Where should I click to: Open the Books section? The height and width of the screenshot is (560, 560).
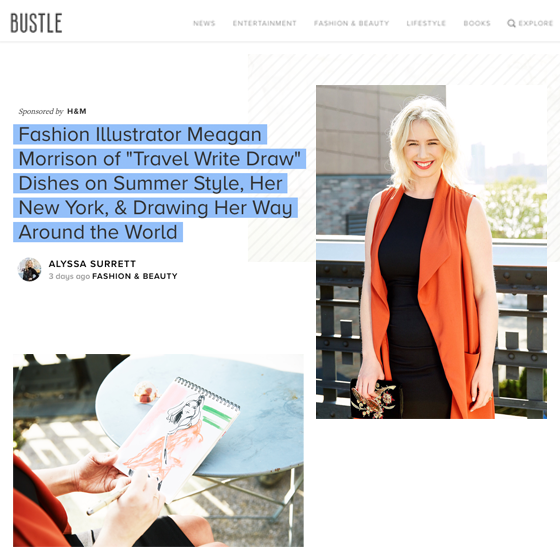click(477, 23)
